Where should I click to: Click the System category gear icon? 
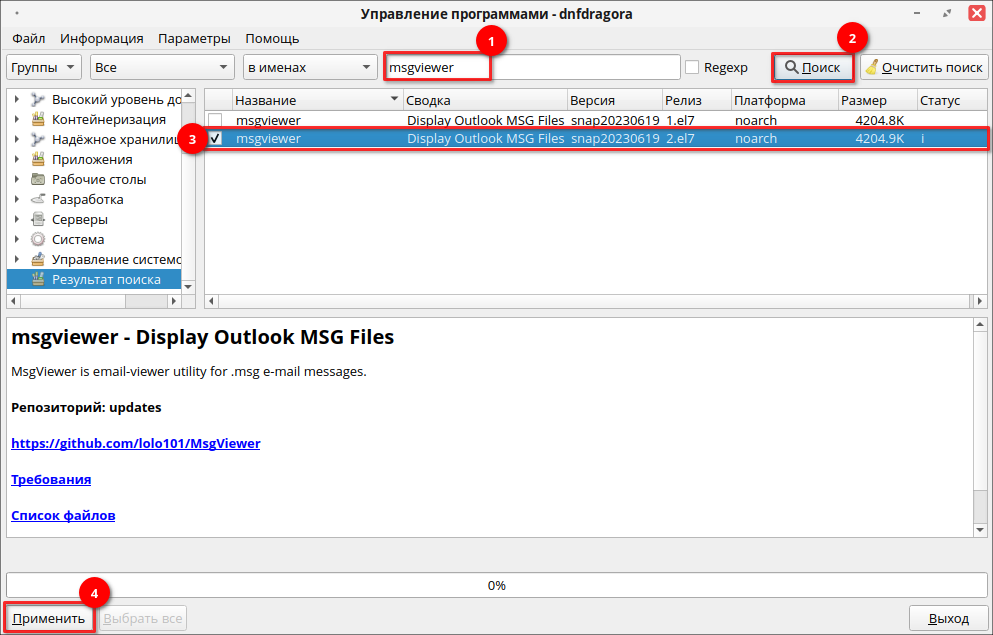pyautogui.click(x=38, y=239)
